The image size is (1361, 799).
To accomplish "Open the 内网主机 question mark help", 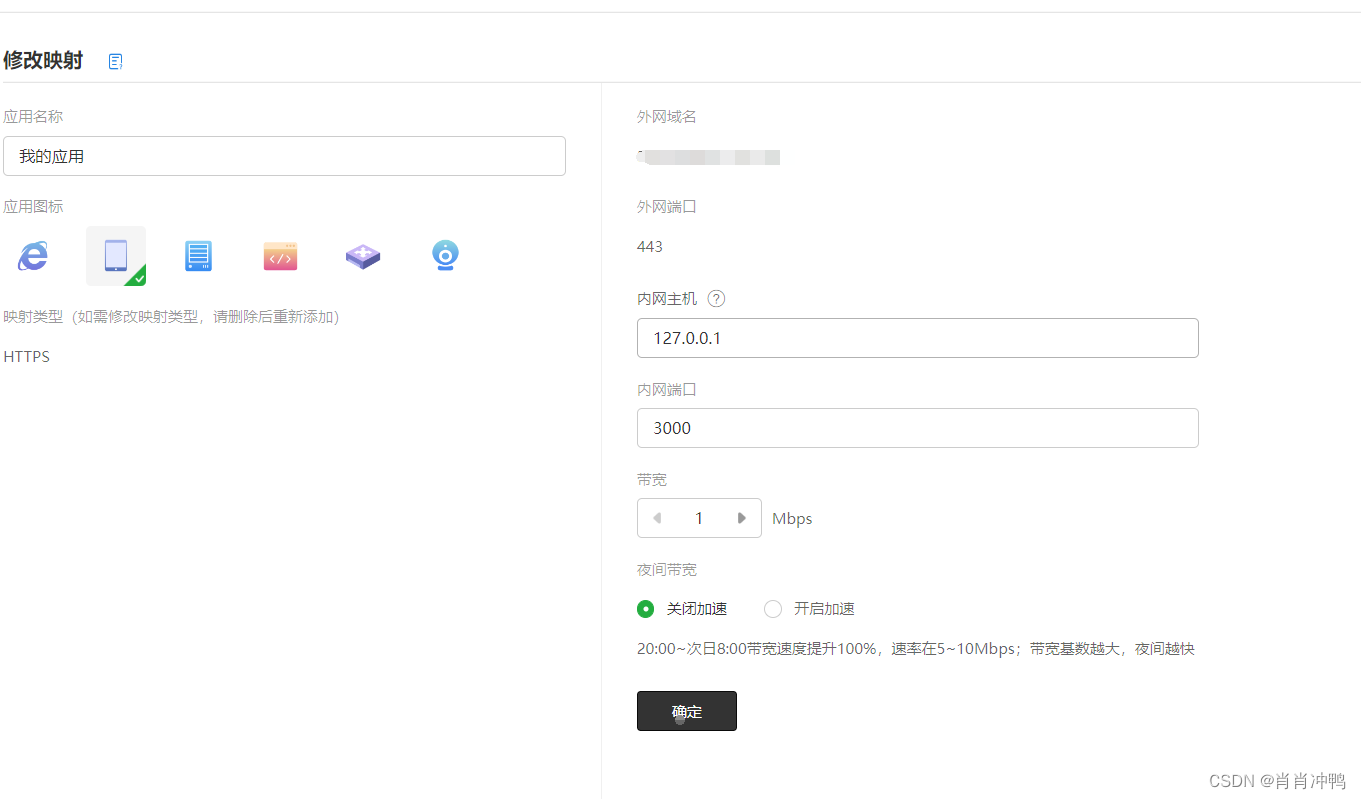I will [716, 298].
